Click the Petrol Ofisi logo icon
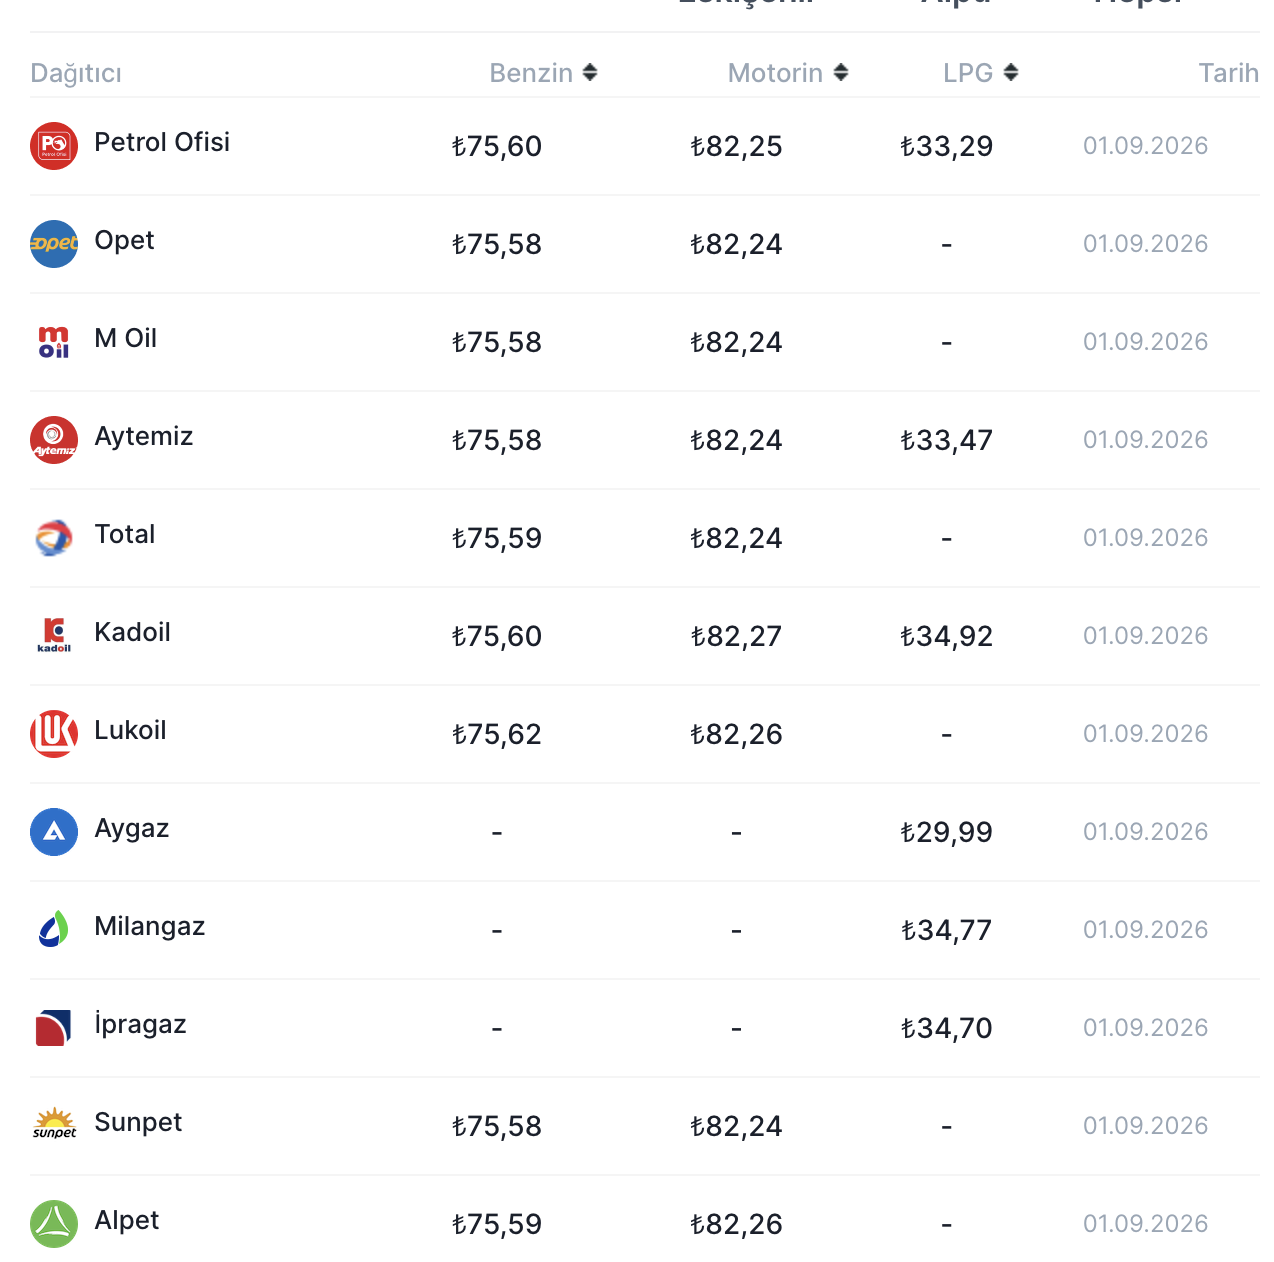This screenshot has width=1274, height=1262. pyautogui.click(x=54, y=146)
